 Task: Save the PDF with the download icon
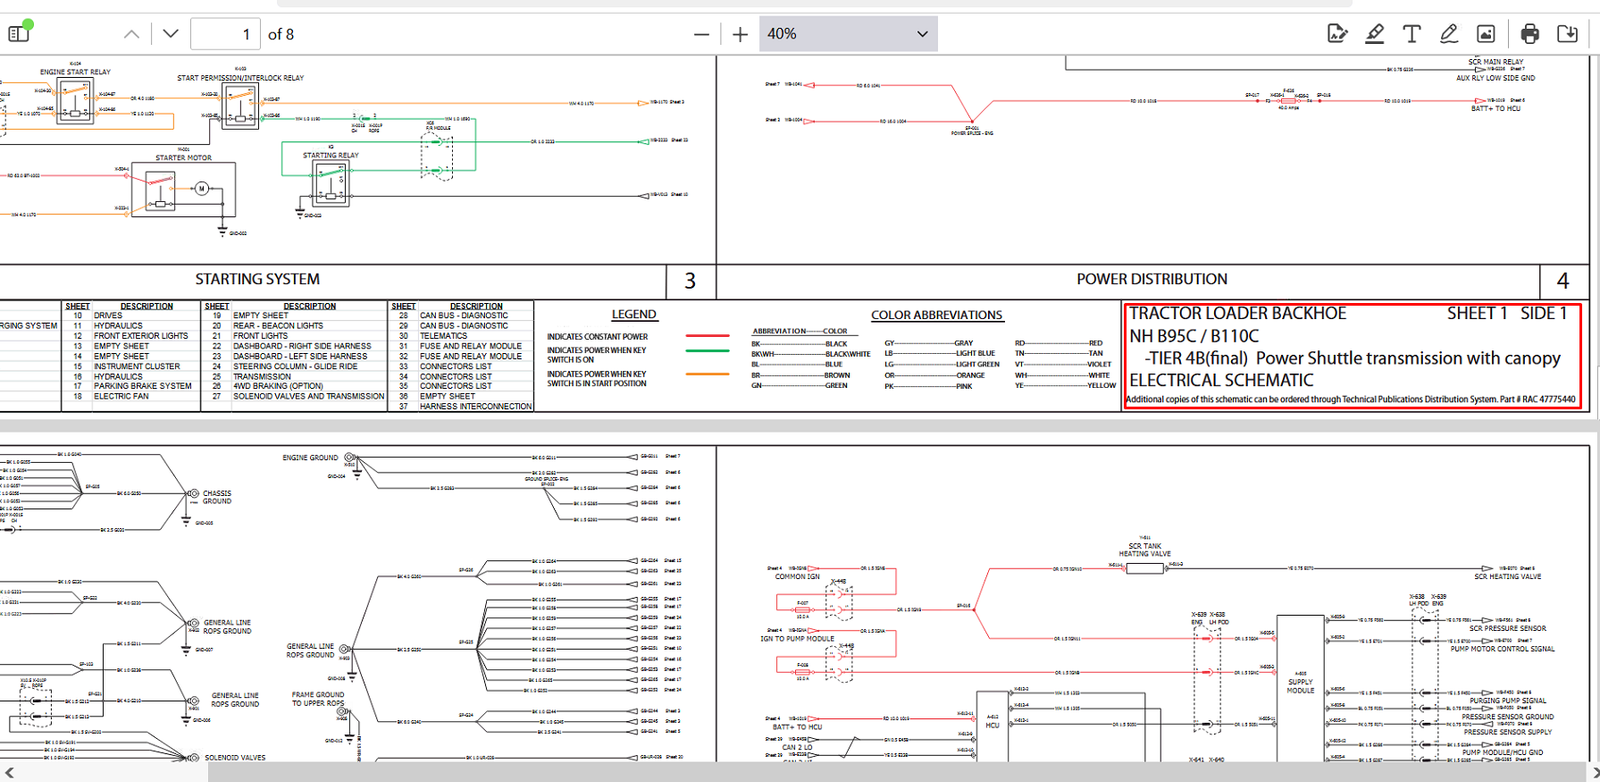pos(1568,34)
